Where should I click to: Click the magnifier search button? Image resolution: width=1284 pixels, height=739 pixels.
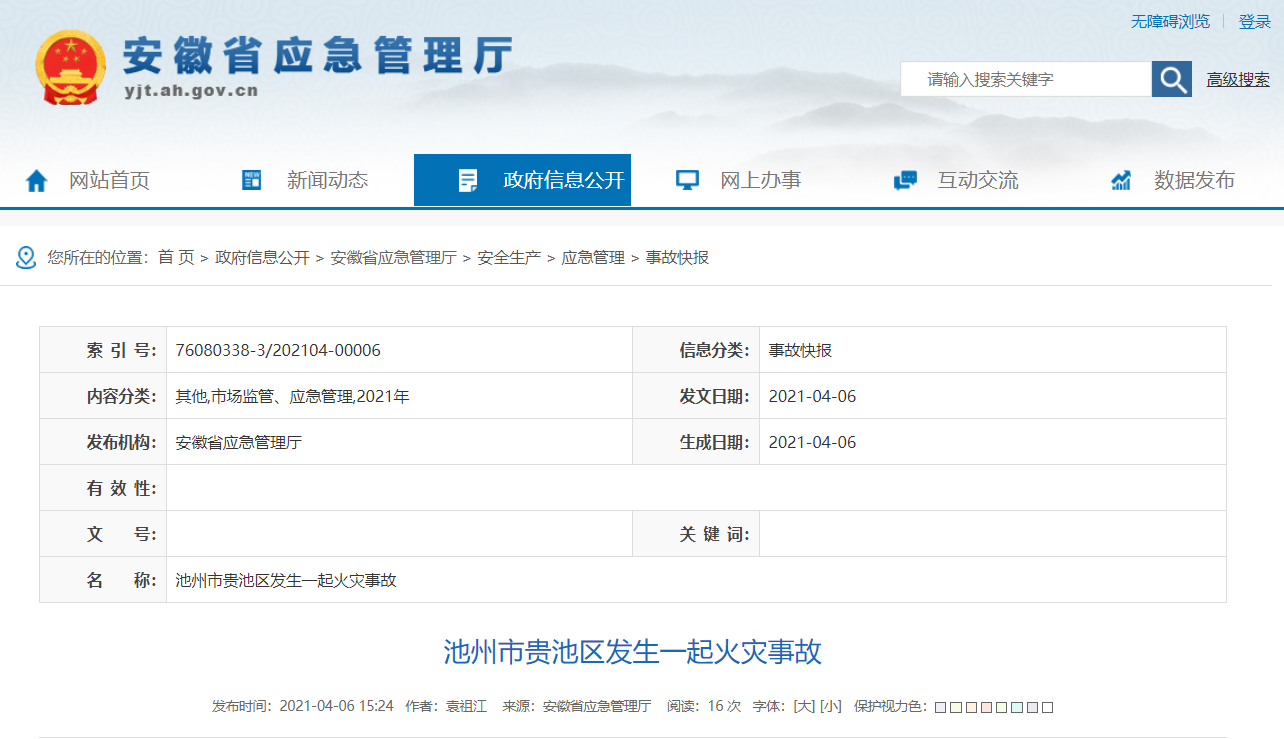[1171, 79]
